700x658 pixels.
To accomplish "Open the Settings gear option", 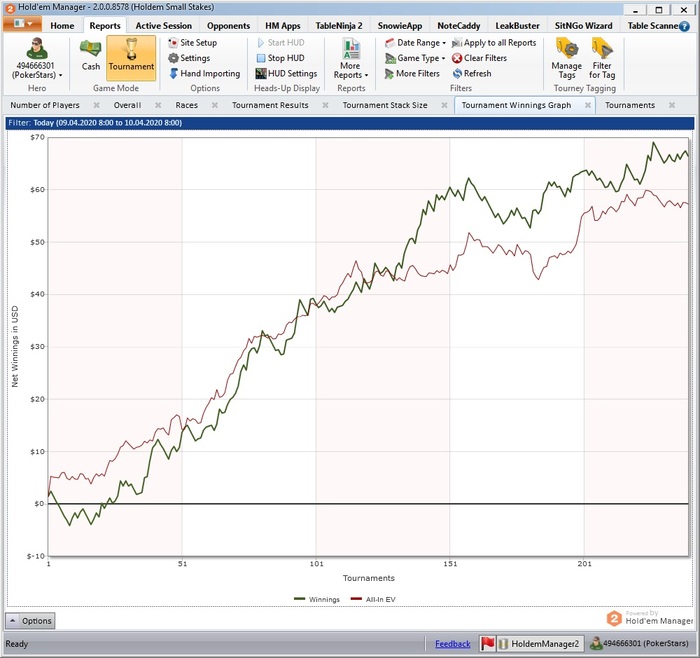I will tap(189, 58).
